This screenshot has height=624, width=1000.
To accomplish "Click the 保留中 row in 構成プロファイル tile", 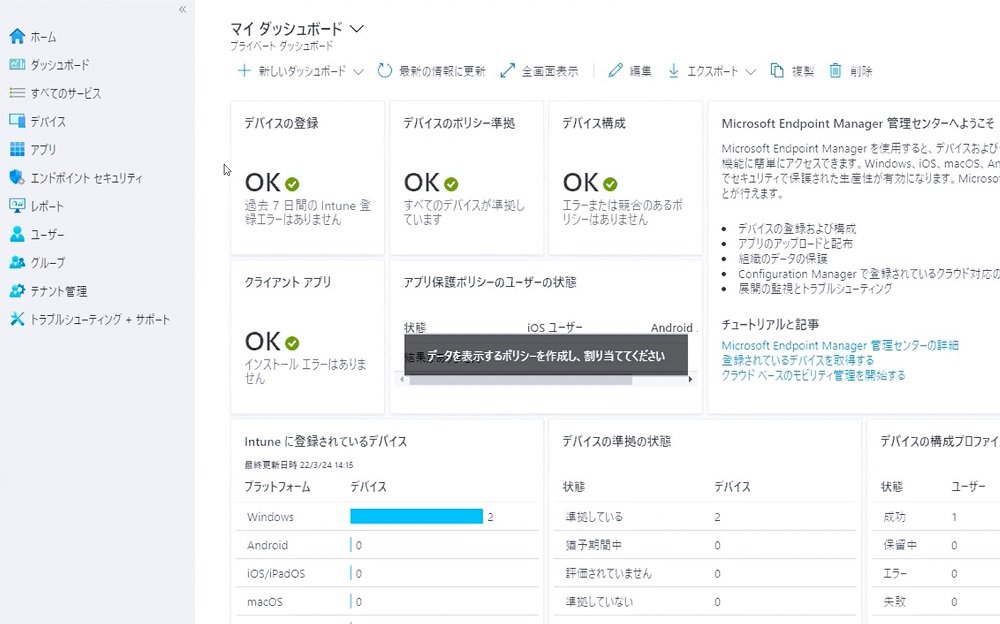I will 936,545.
